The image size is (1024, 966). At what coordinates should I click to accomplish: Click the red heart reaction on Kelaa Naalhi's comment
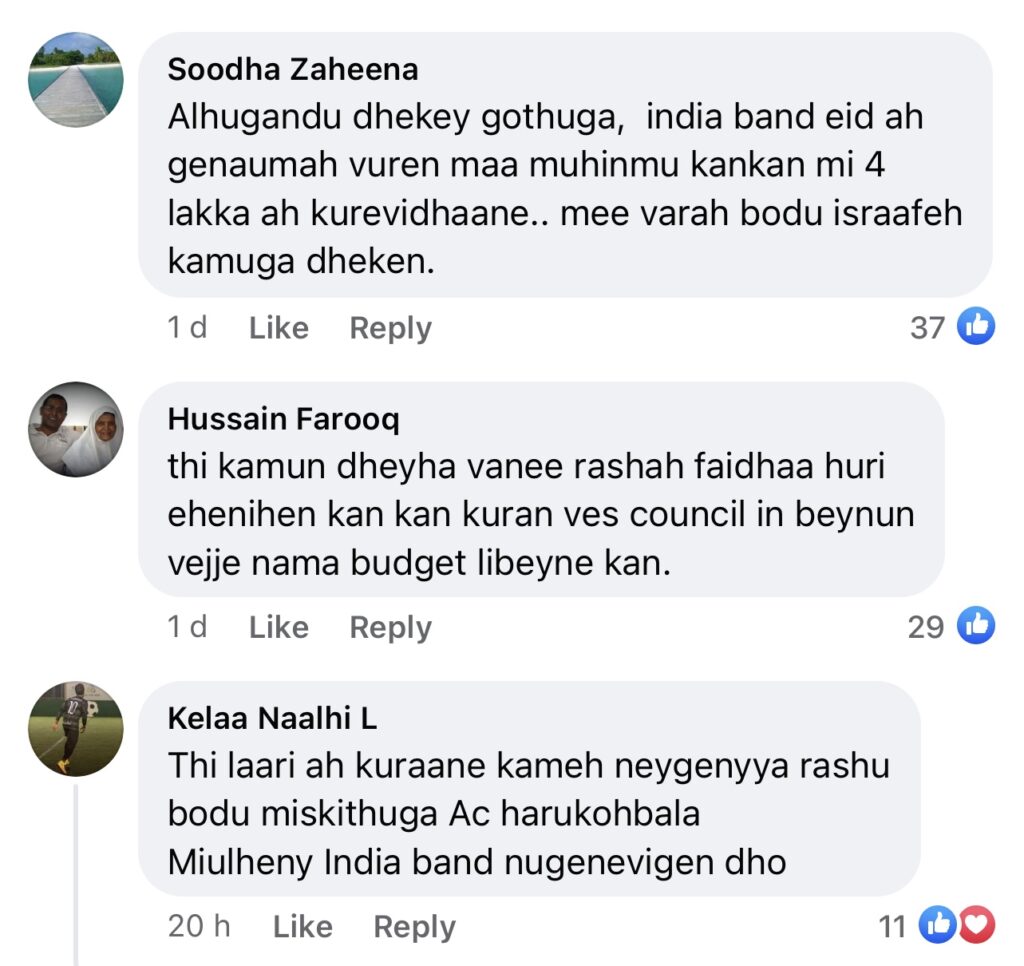(x=977, y=926)
